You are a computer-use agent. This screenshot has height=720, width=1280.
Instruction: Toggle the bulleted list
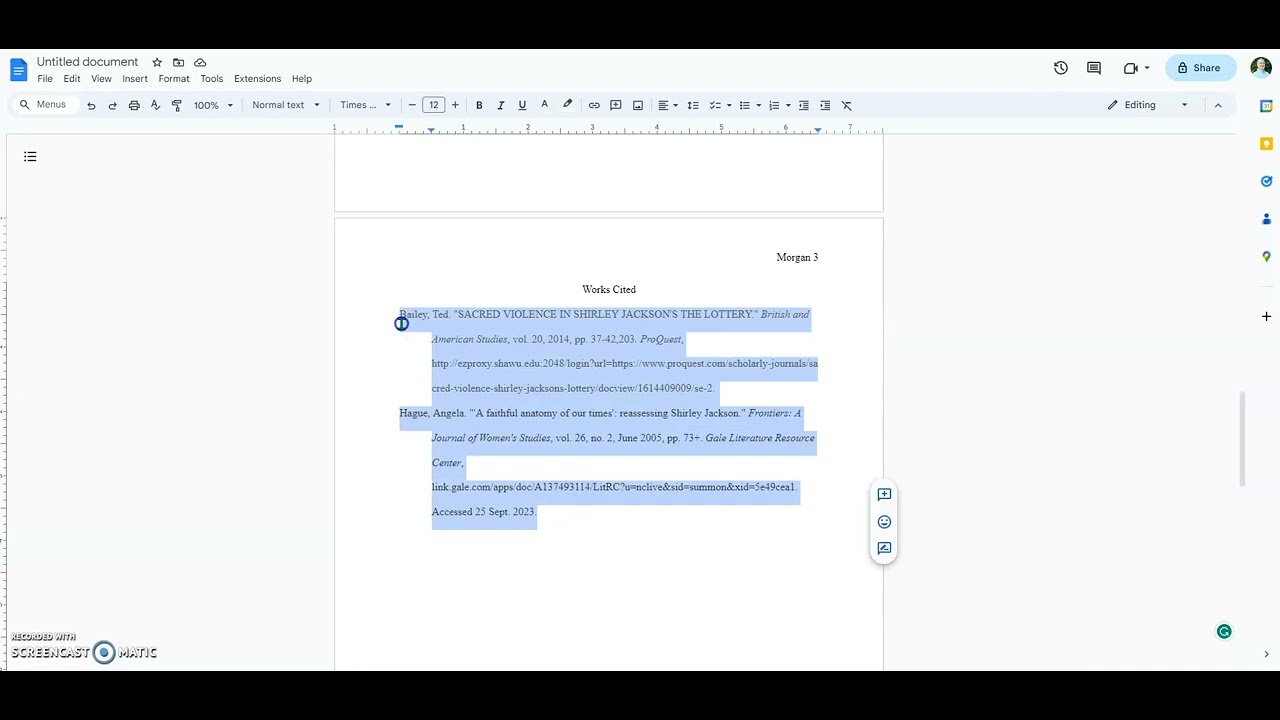tap(744, 105)
